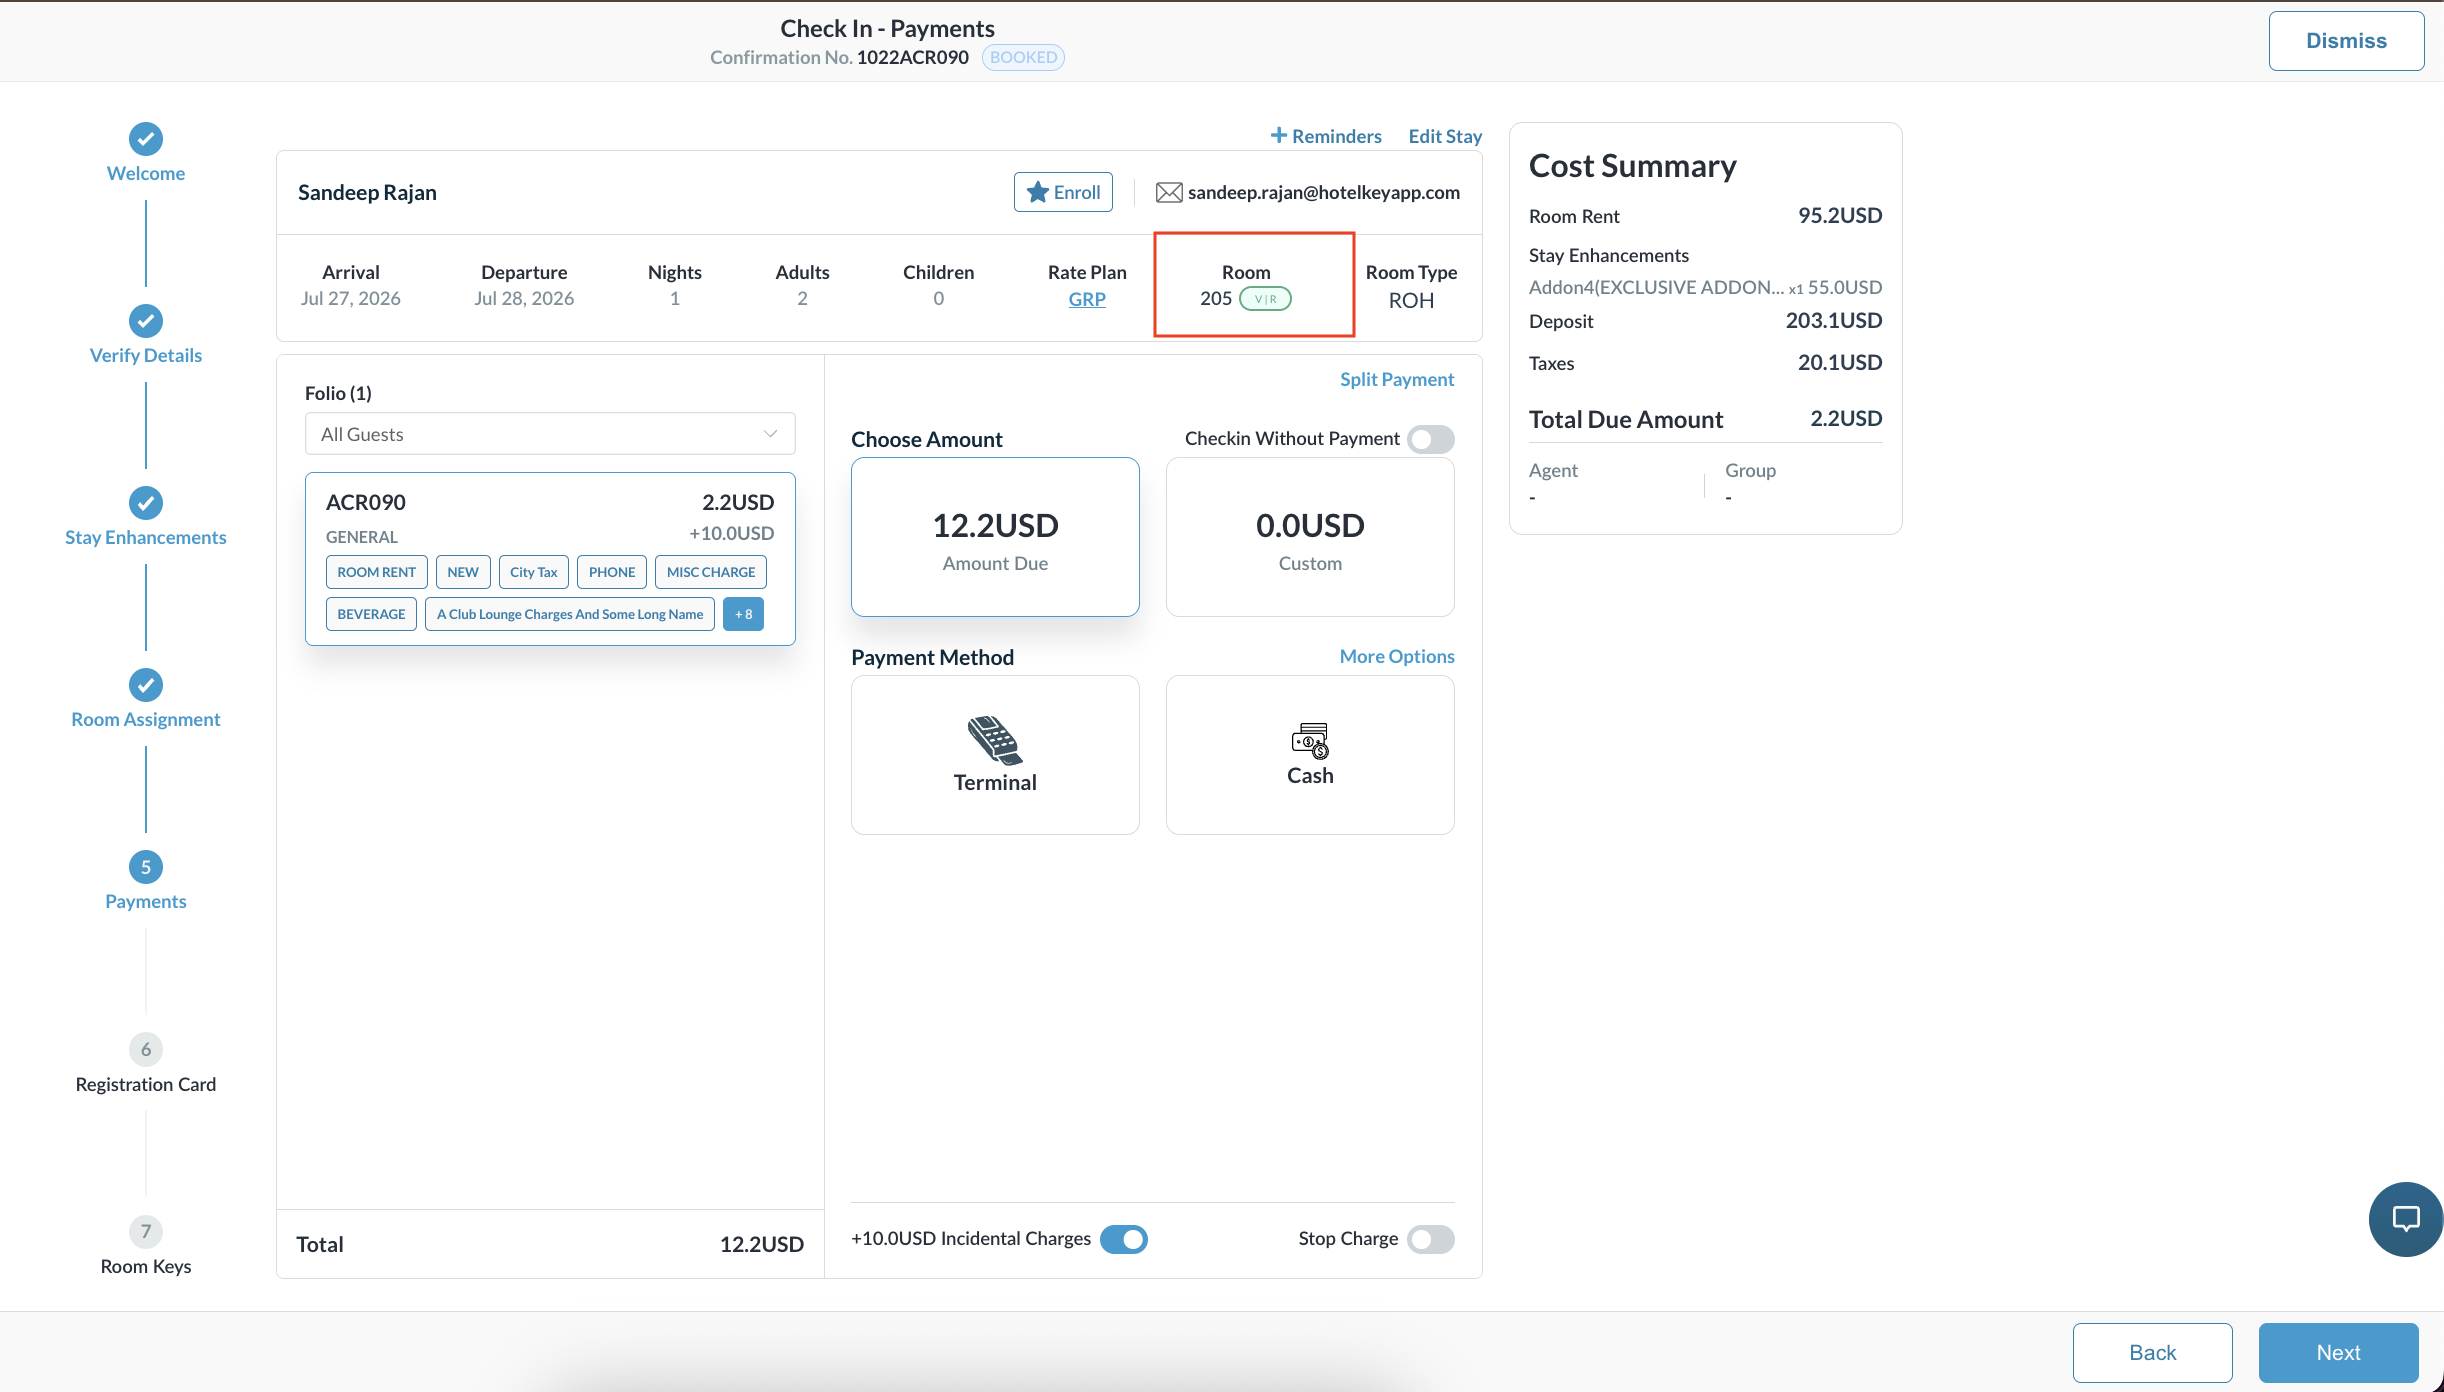The height and width of the screenshot is (1392, 2444).
Task: Click the MISC CHARGE tag
Action: tap(711, 572)
